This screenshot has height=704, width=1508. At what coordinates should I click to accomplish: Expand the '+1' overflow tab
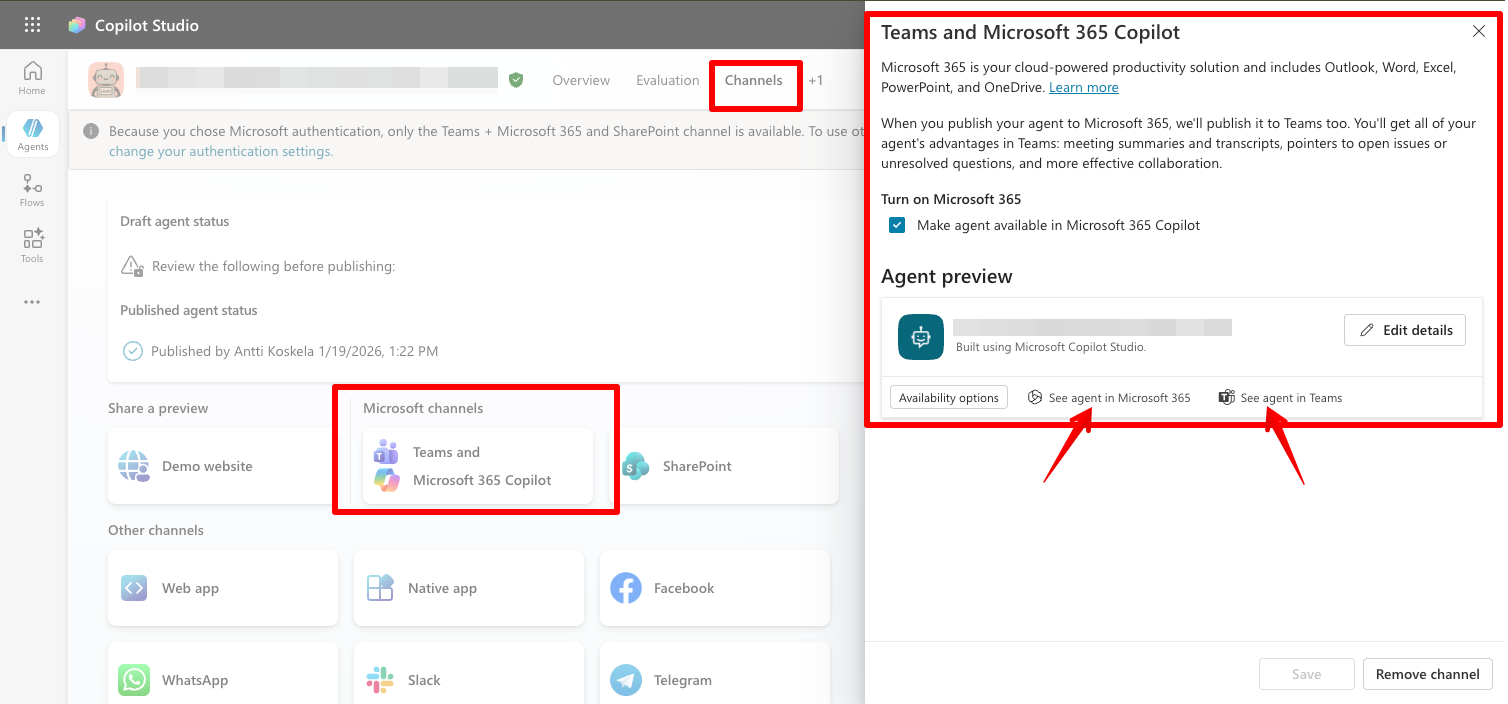click(x=818, y=80)
